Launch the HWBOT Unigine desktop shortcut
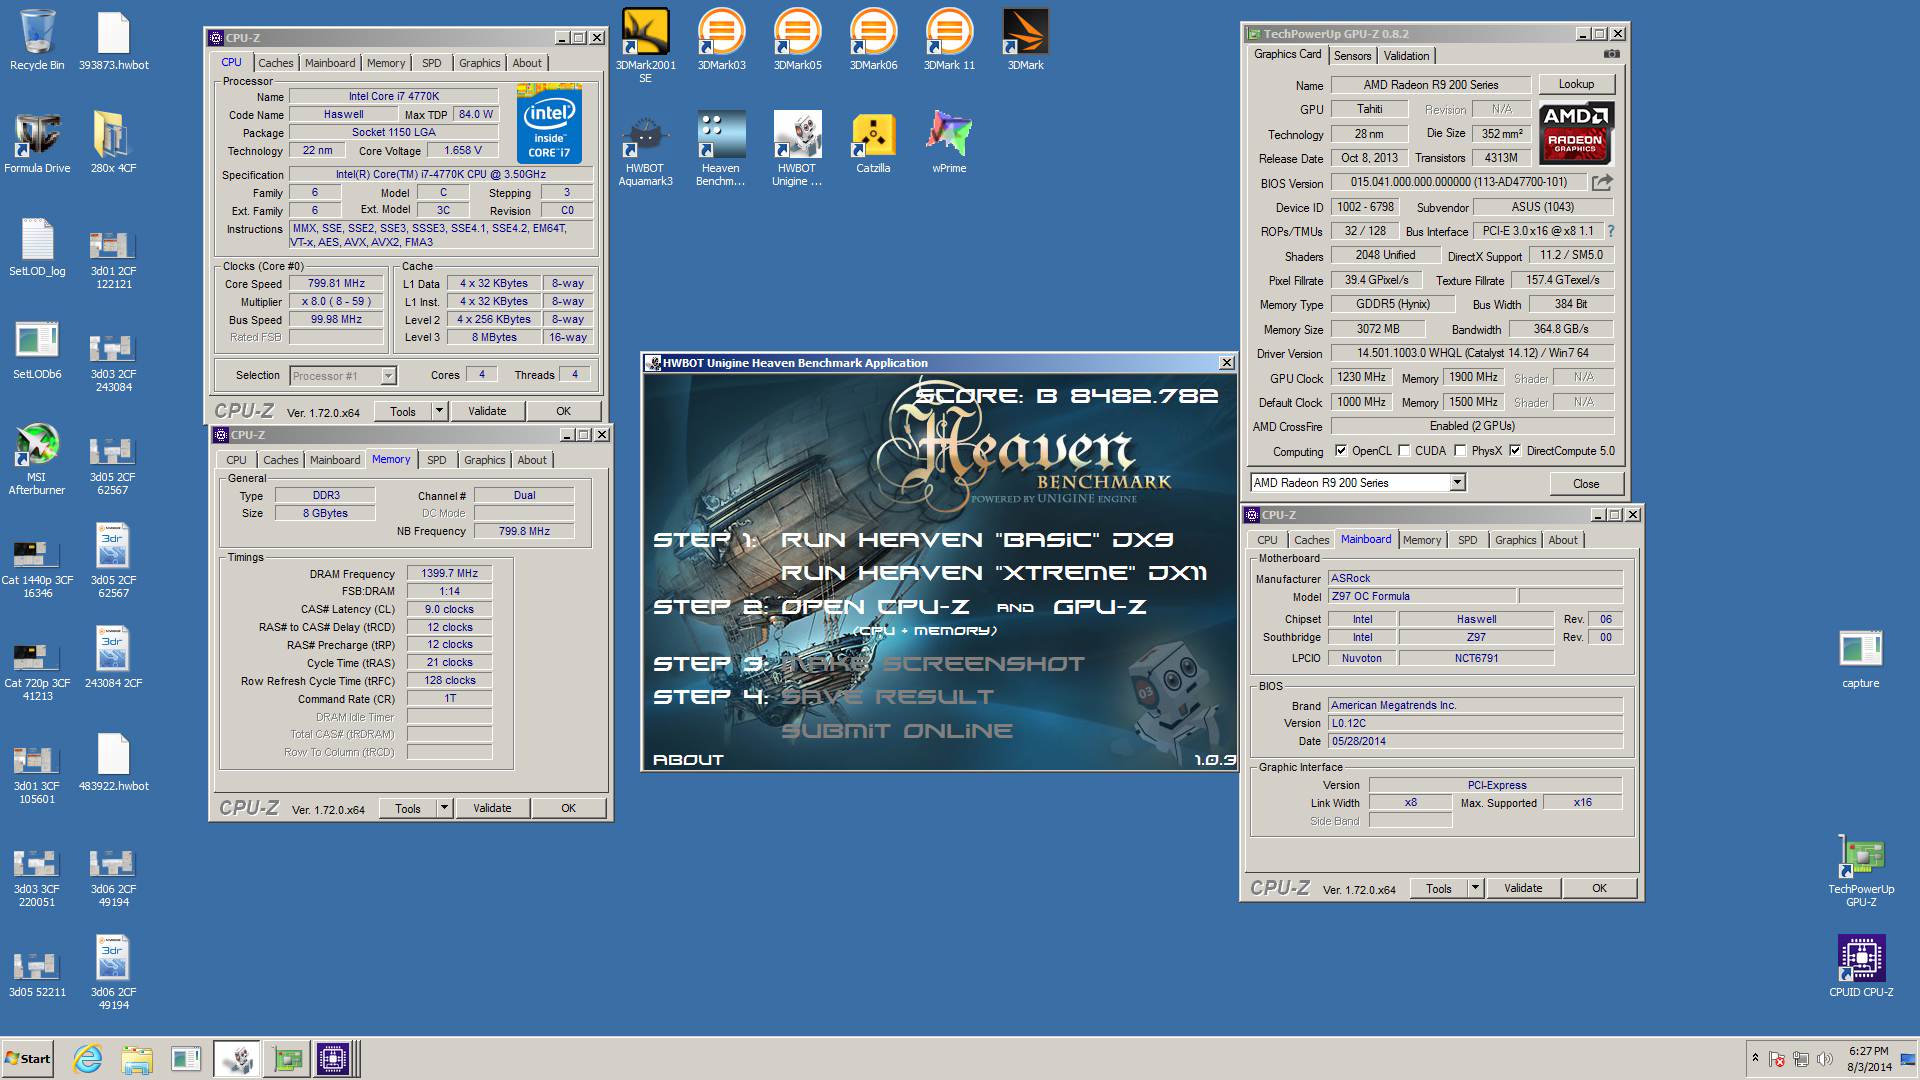Screen dimensions: 1920x1080 (797, 148)
